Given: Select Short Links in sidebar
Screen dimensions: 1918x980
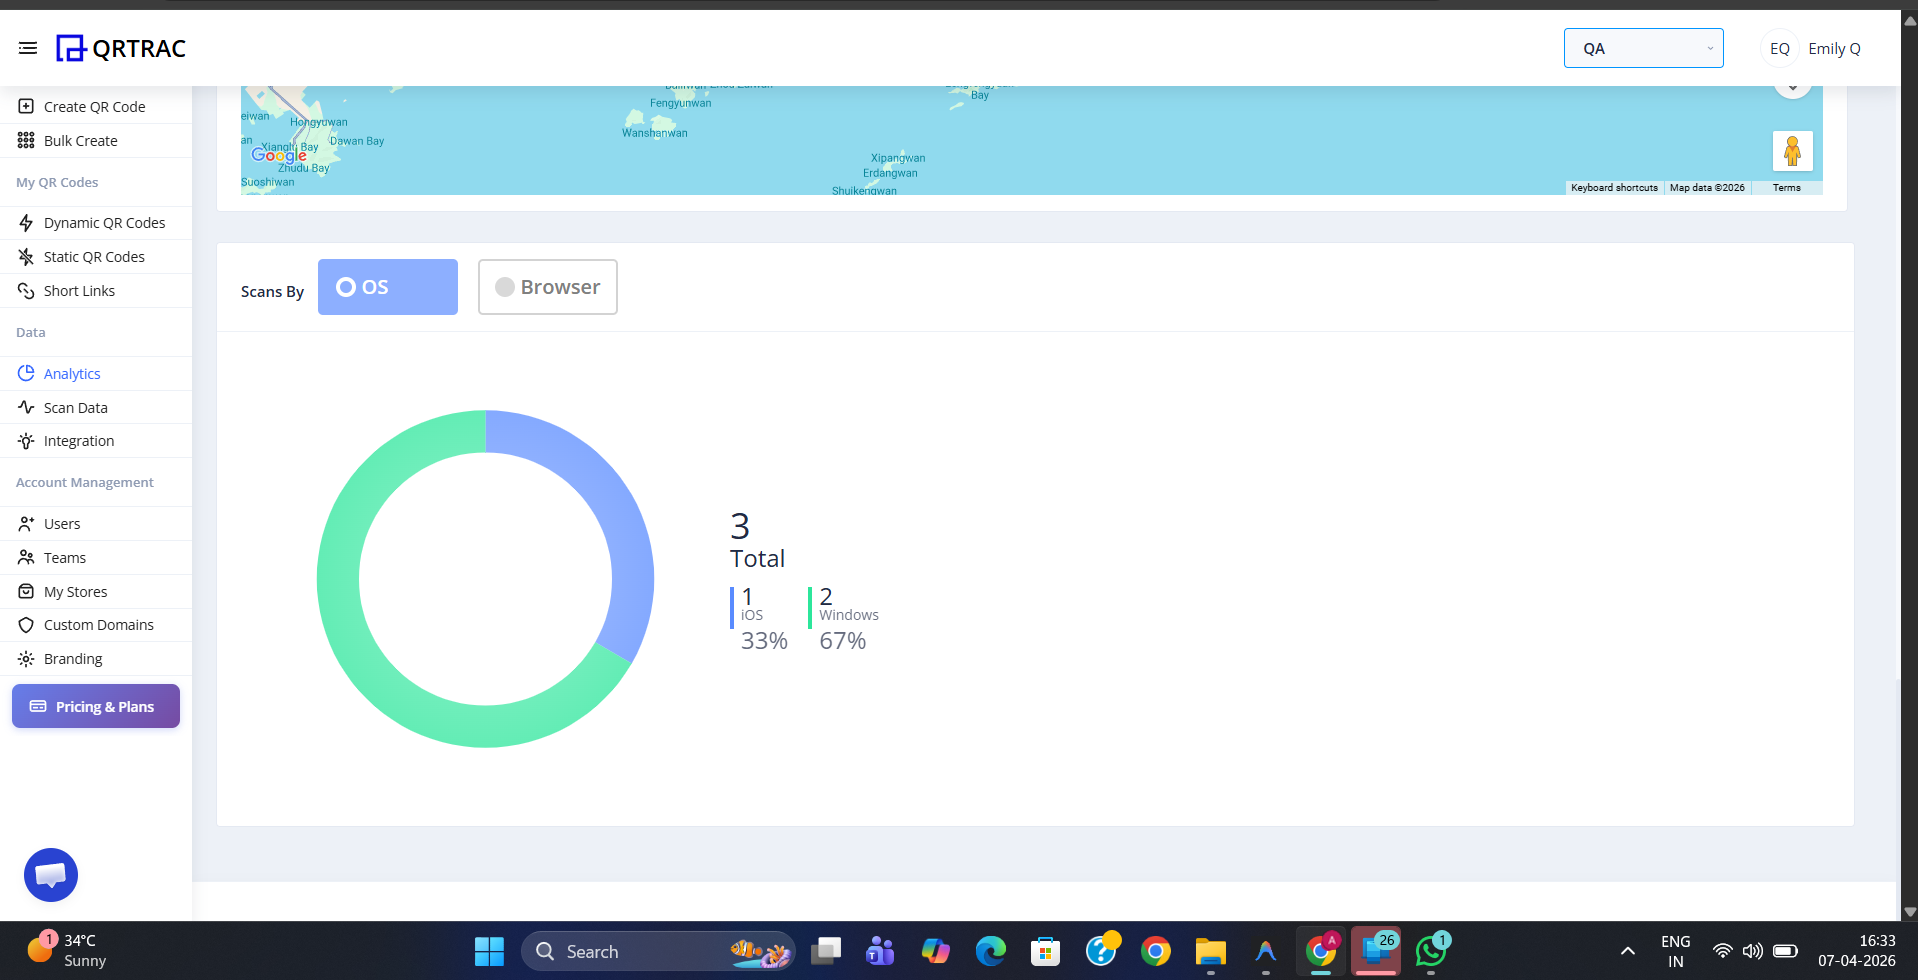Looking at the screenshot, I should tap(80, 290).
